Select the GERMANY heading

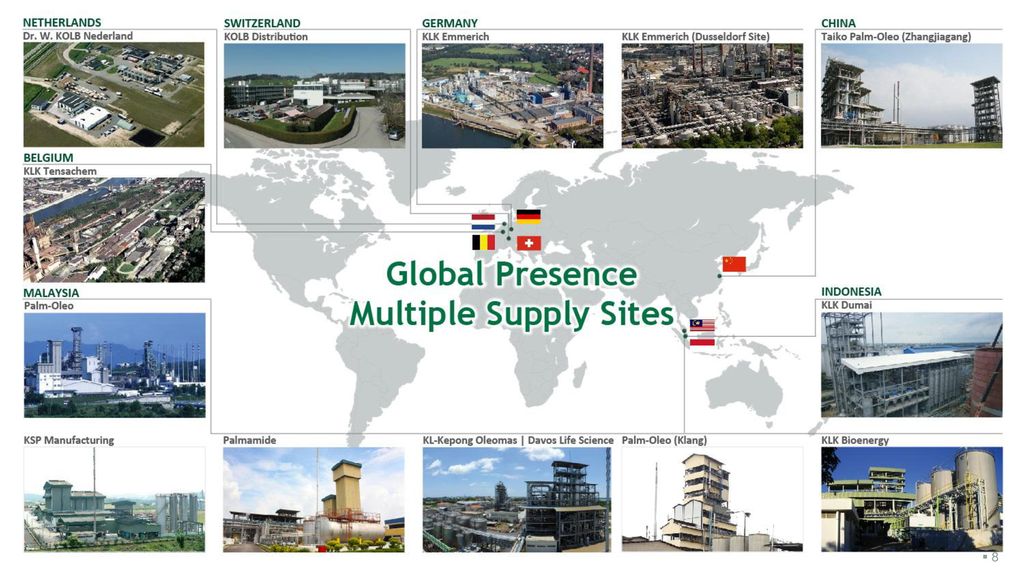[x=449, y=23]
